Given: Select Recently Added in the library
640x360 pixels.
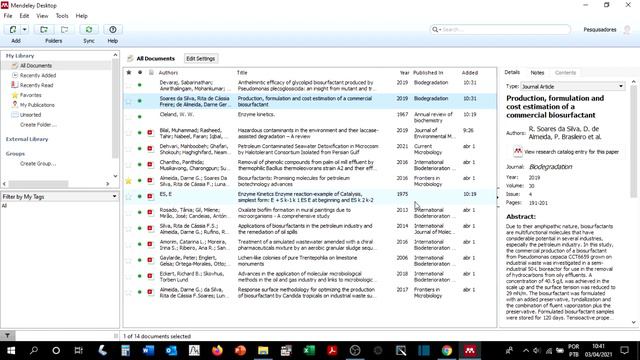Looking at the screenshot, I should coord(38,76).
